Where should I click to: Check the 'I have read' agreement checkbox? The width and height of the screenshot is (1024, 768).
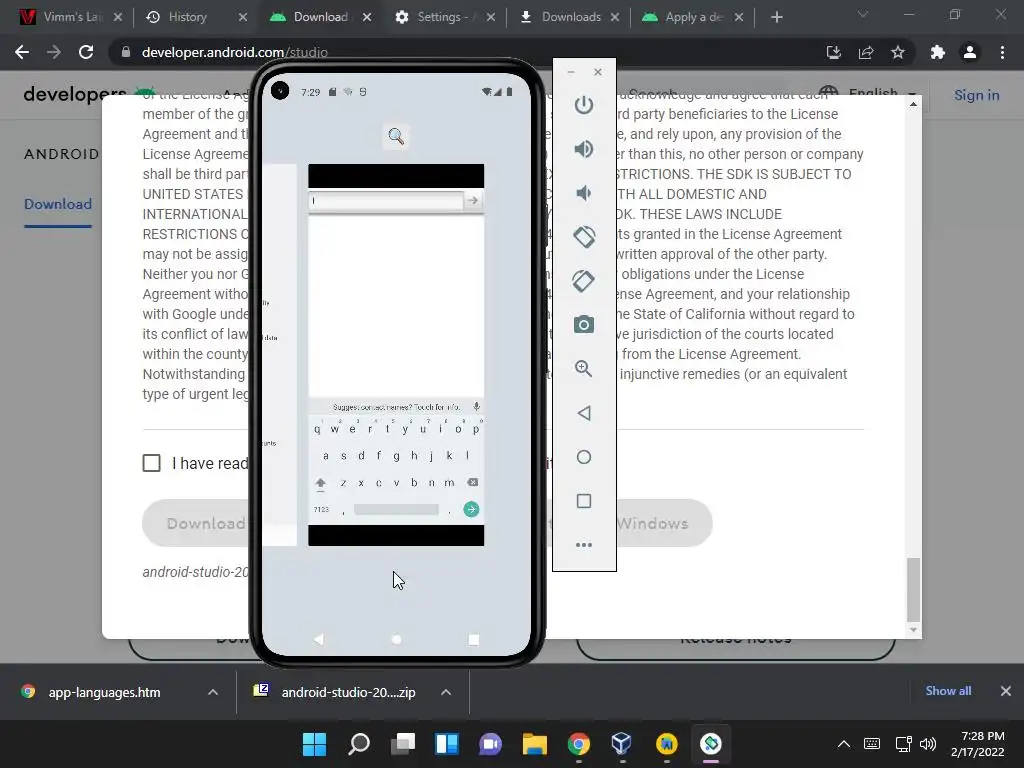tap(152, 463)
